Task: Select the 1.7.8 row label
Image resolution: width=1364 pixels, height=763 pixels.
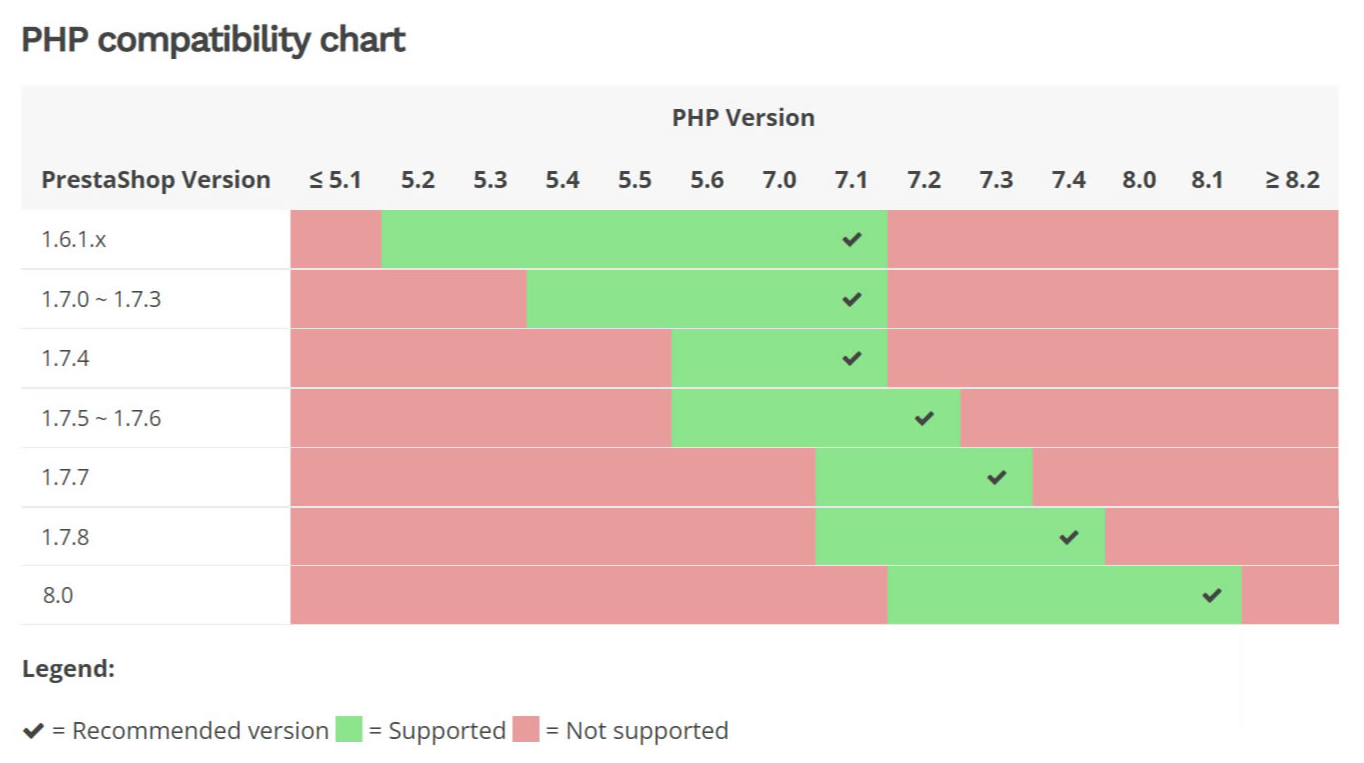Action: [x=65, y=537]
